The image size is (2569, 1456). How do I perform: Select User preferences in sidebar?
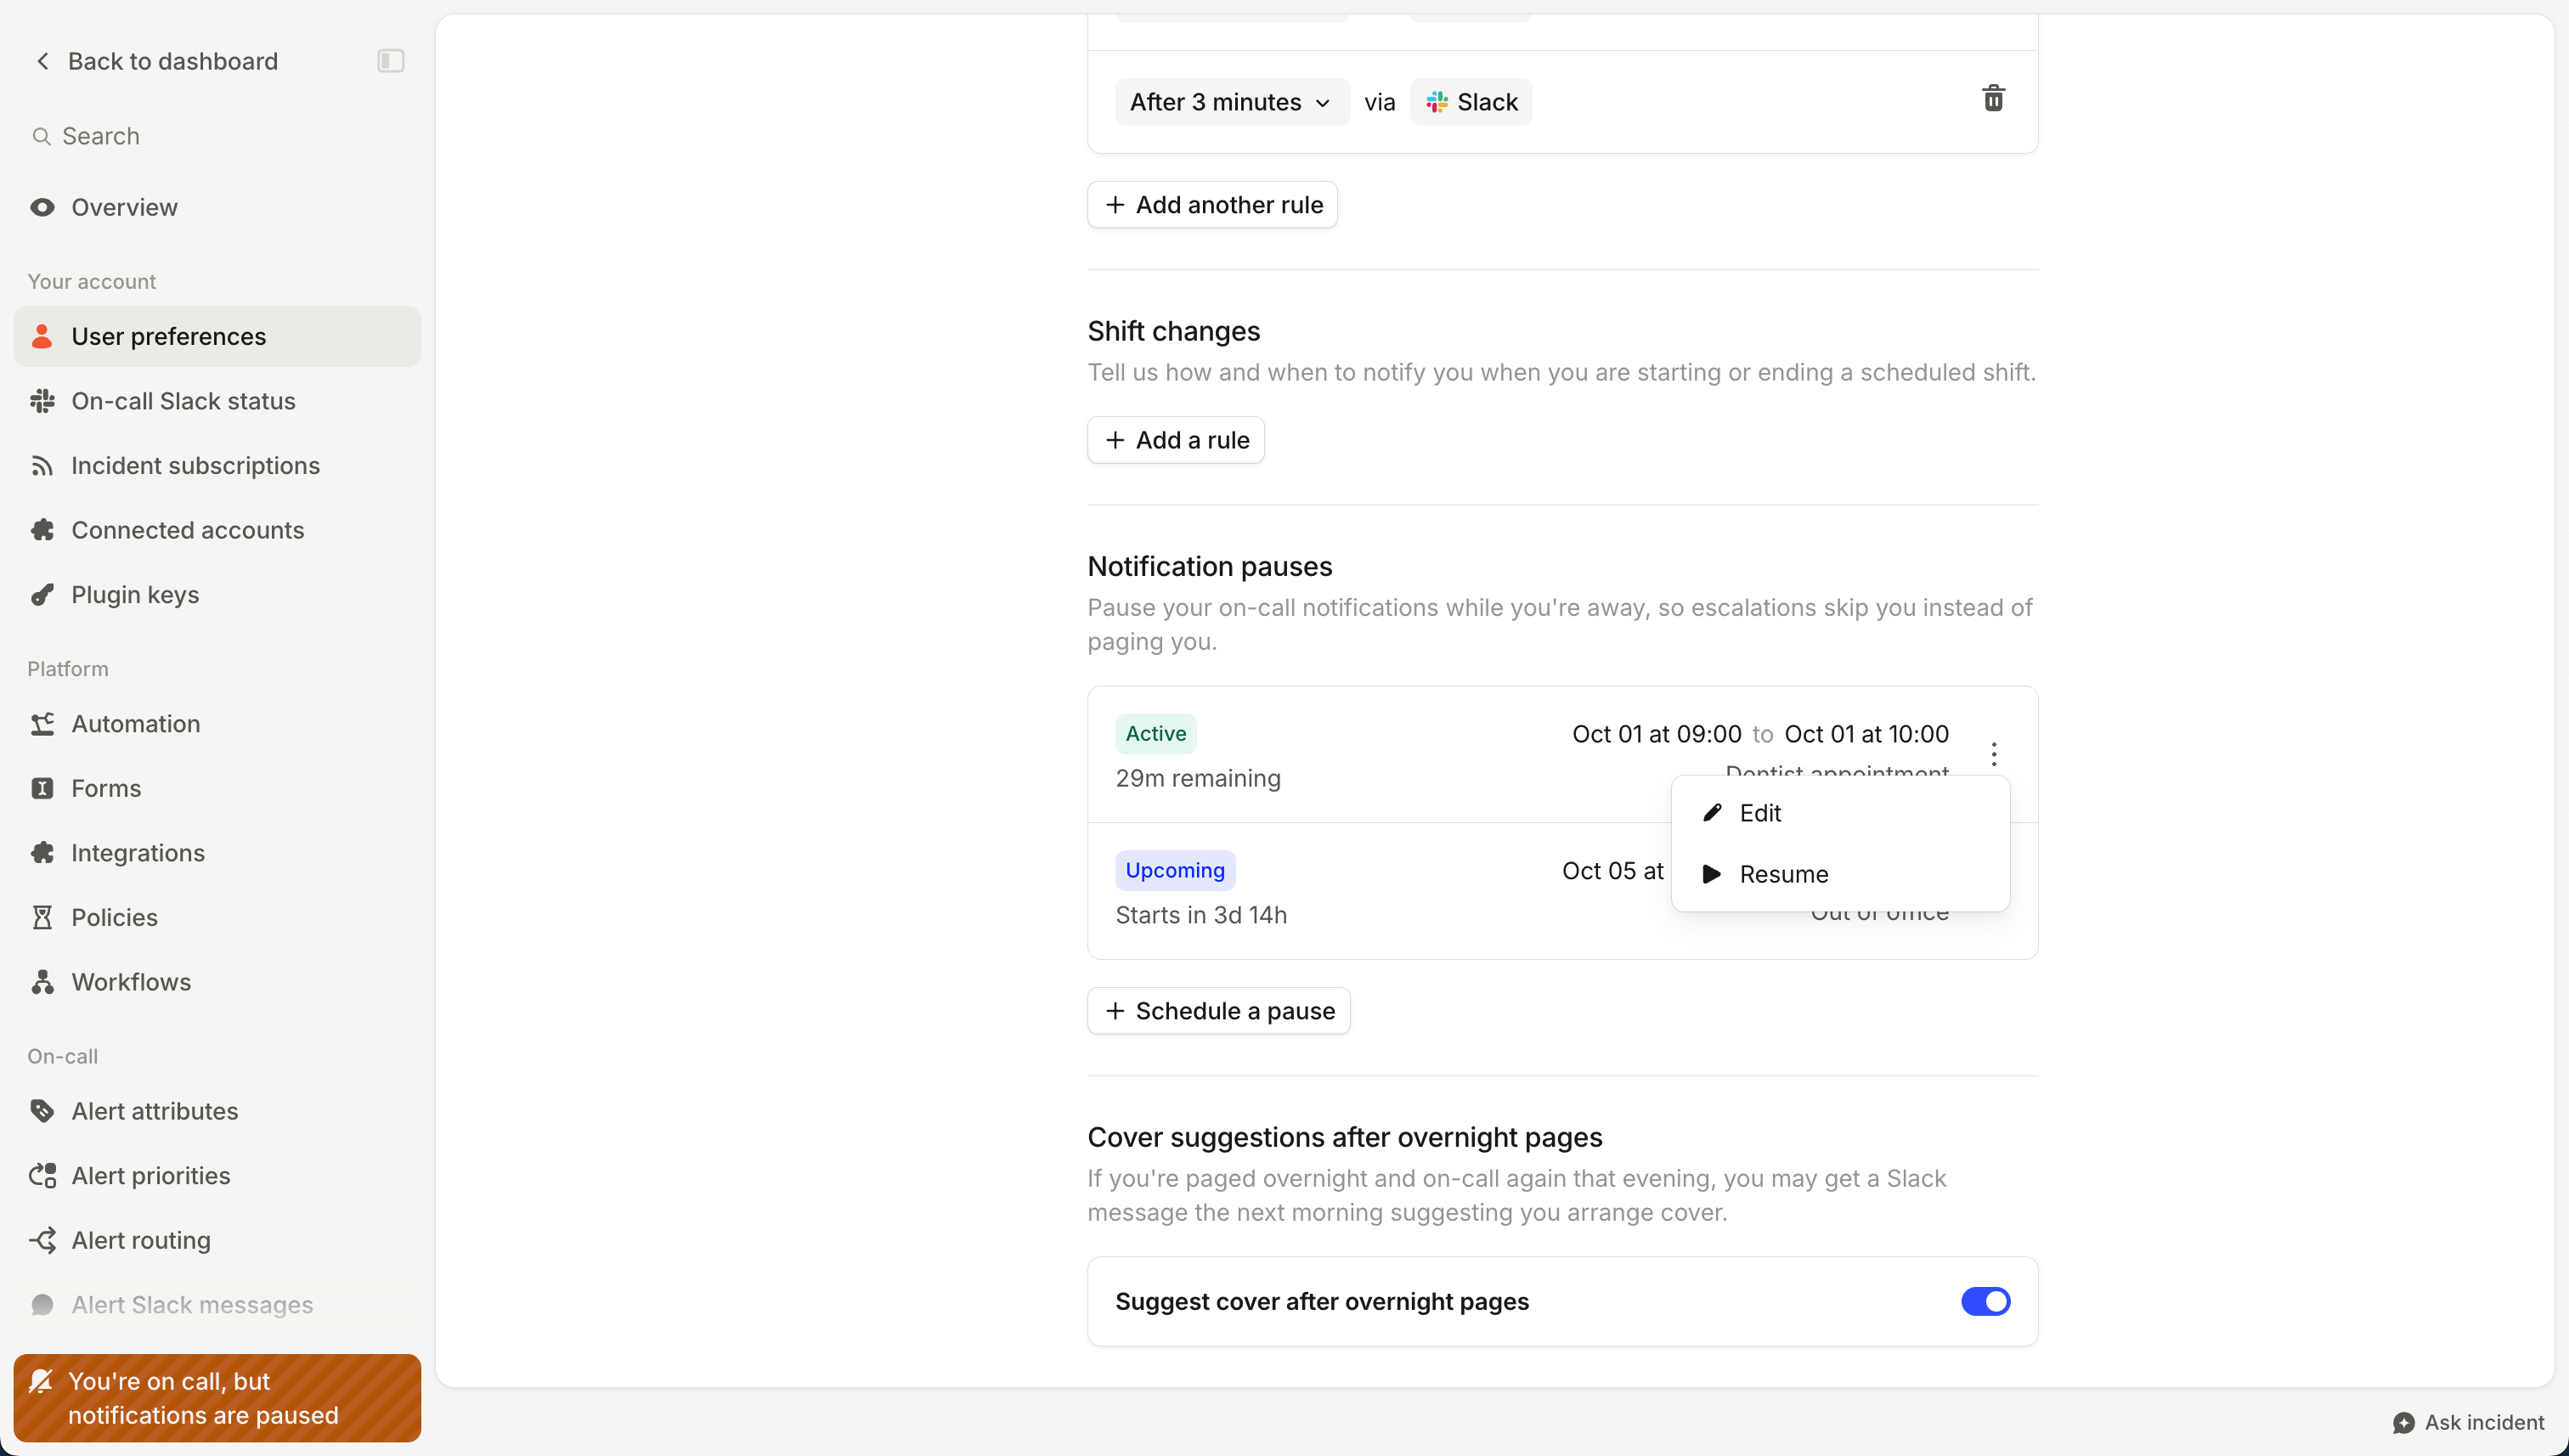click(217, 336)
